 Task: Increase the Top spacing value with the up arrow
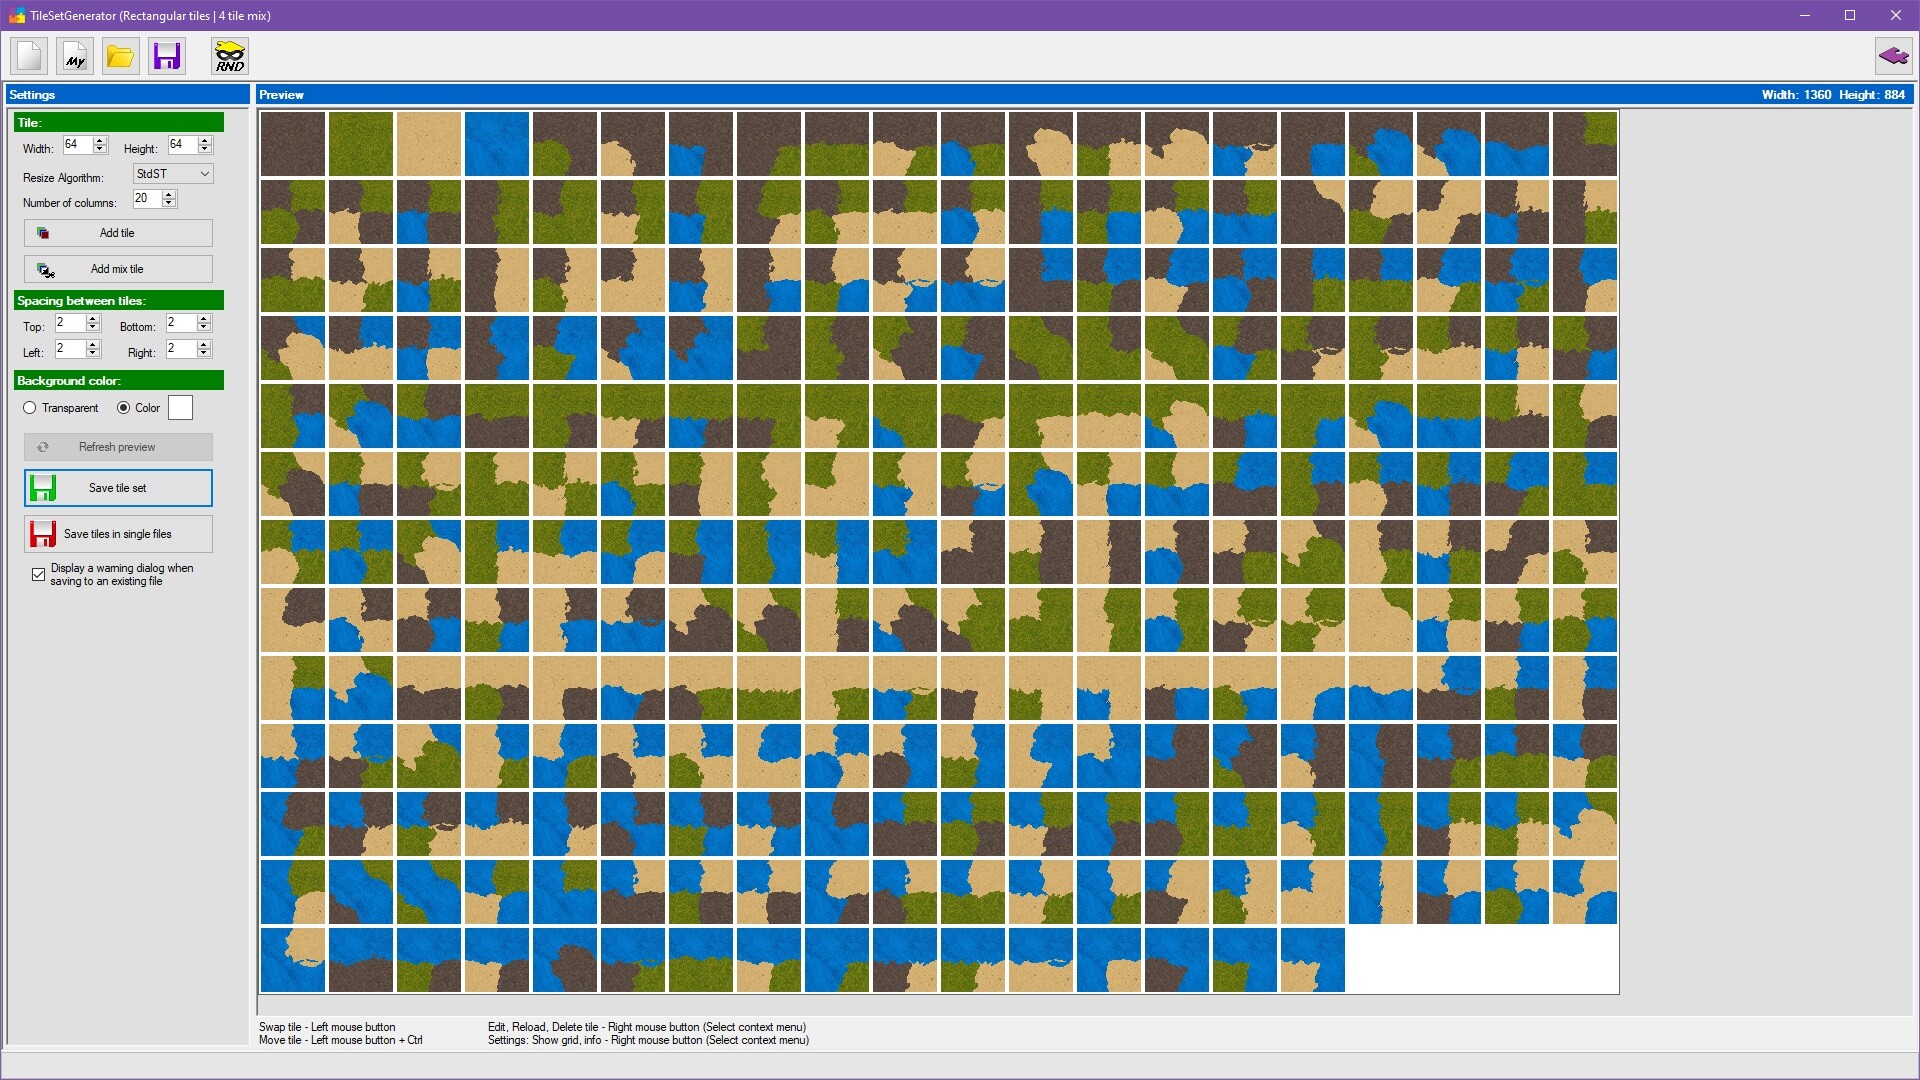(93, 319)
